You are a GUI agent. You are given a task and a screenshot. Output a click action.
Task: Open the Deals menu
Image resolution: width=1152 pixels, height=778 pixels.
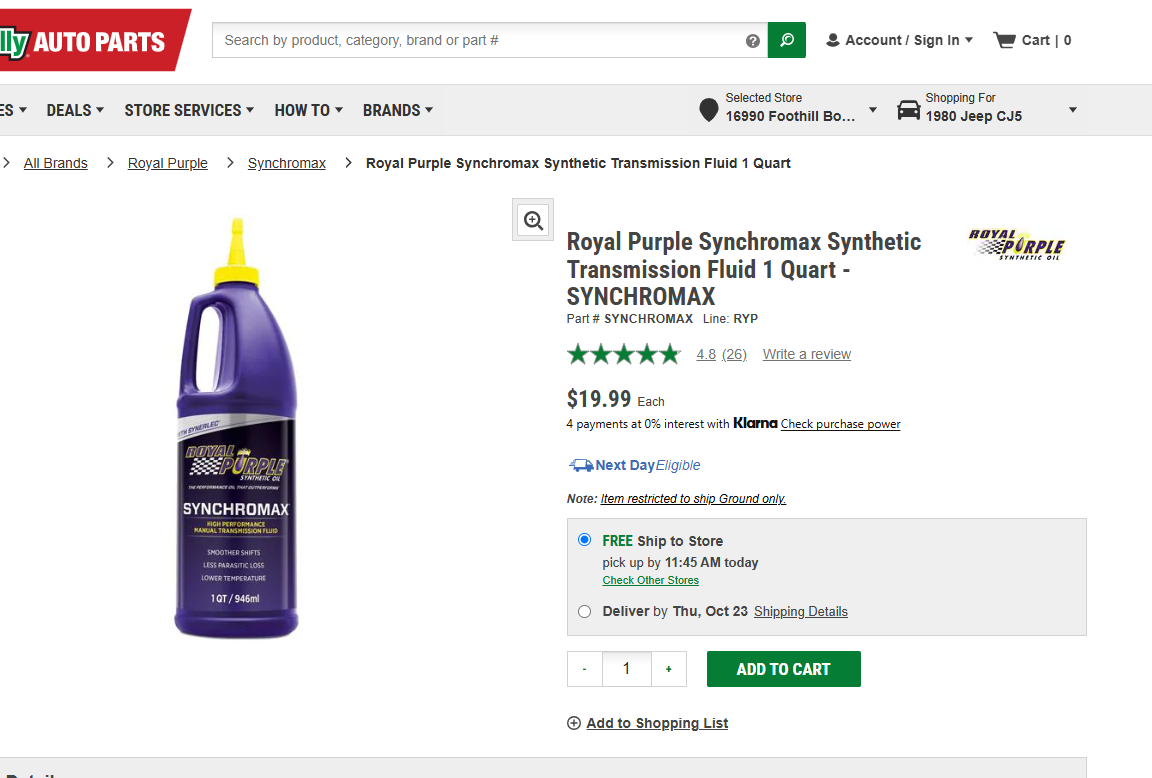[75, 110]
